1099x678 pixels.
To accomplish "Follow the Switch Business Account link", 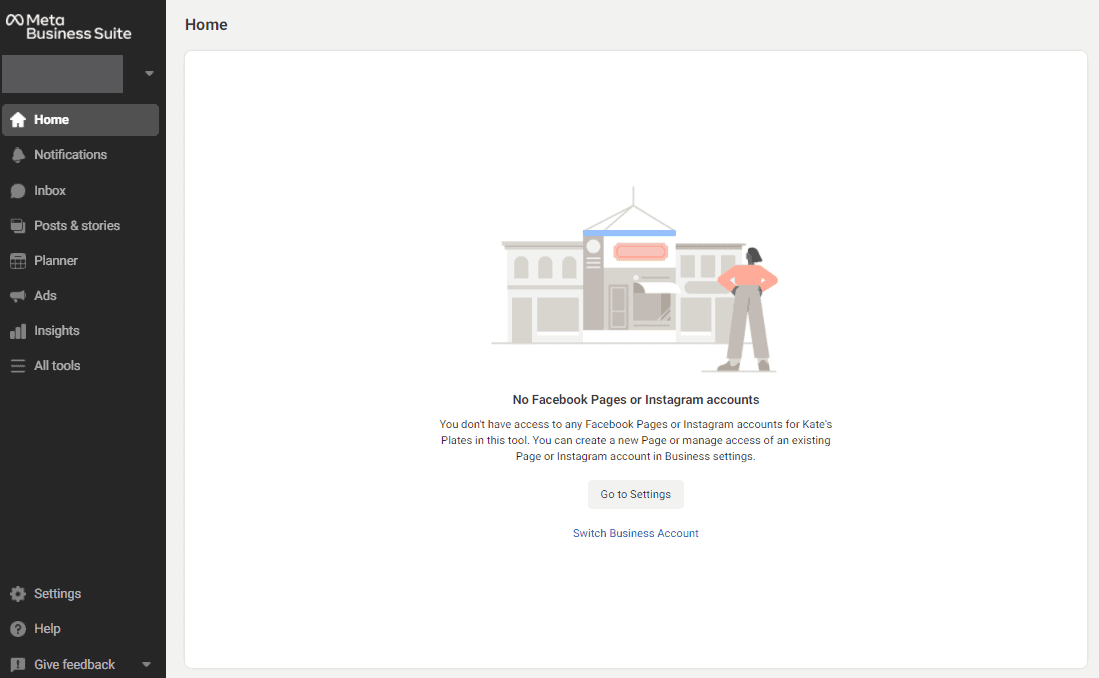I will (635, 534).
